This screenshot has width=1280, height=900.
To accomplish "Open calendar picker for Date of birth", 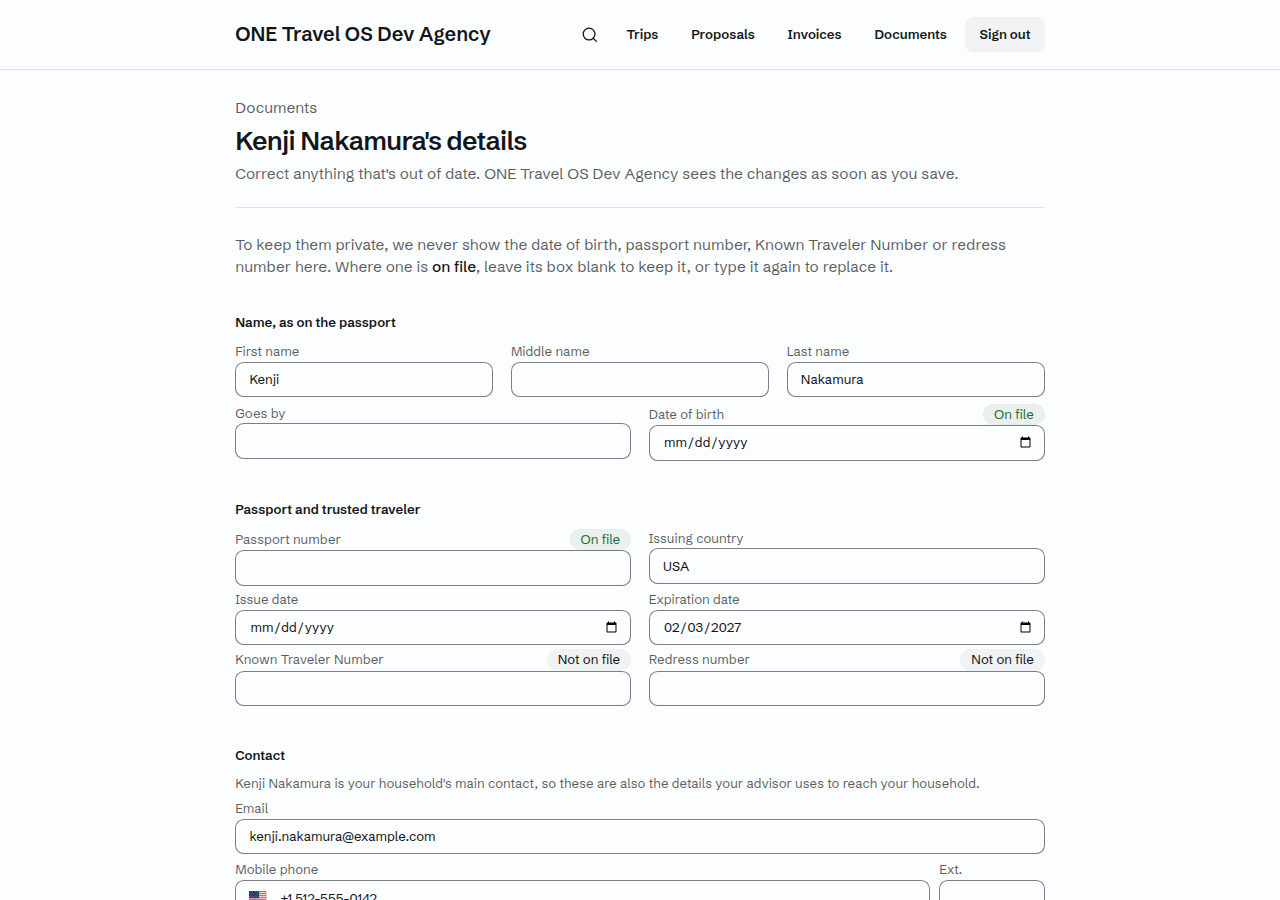I will click(1025, 443).
